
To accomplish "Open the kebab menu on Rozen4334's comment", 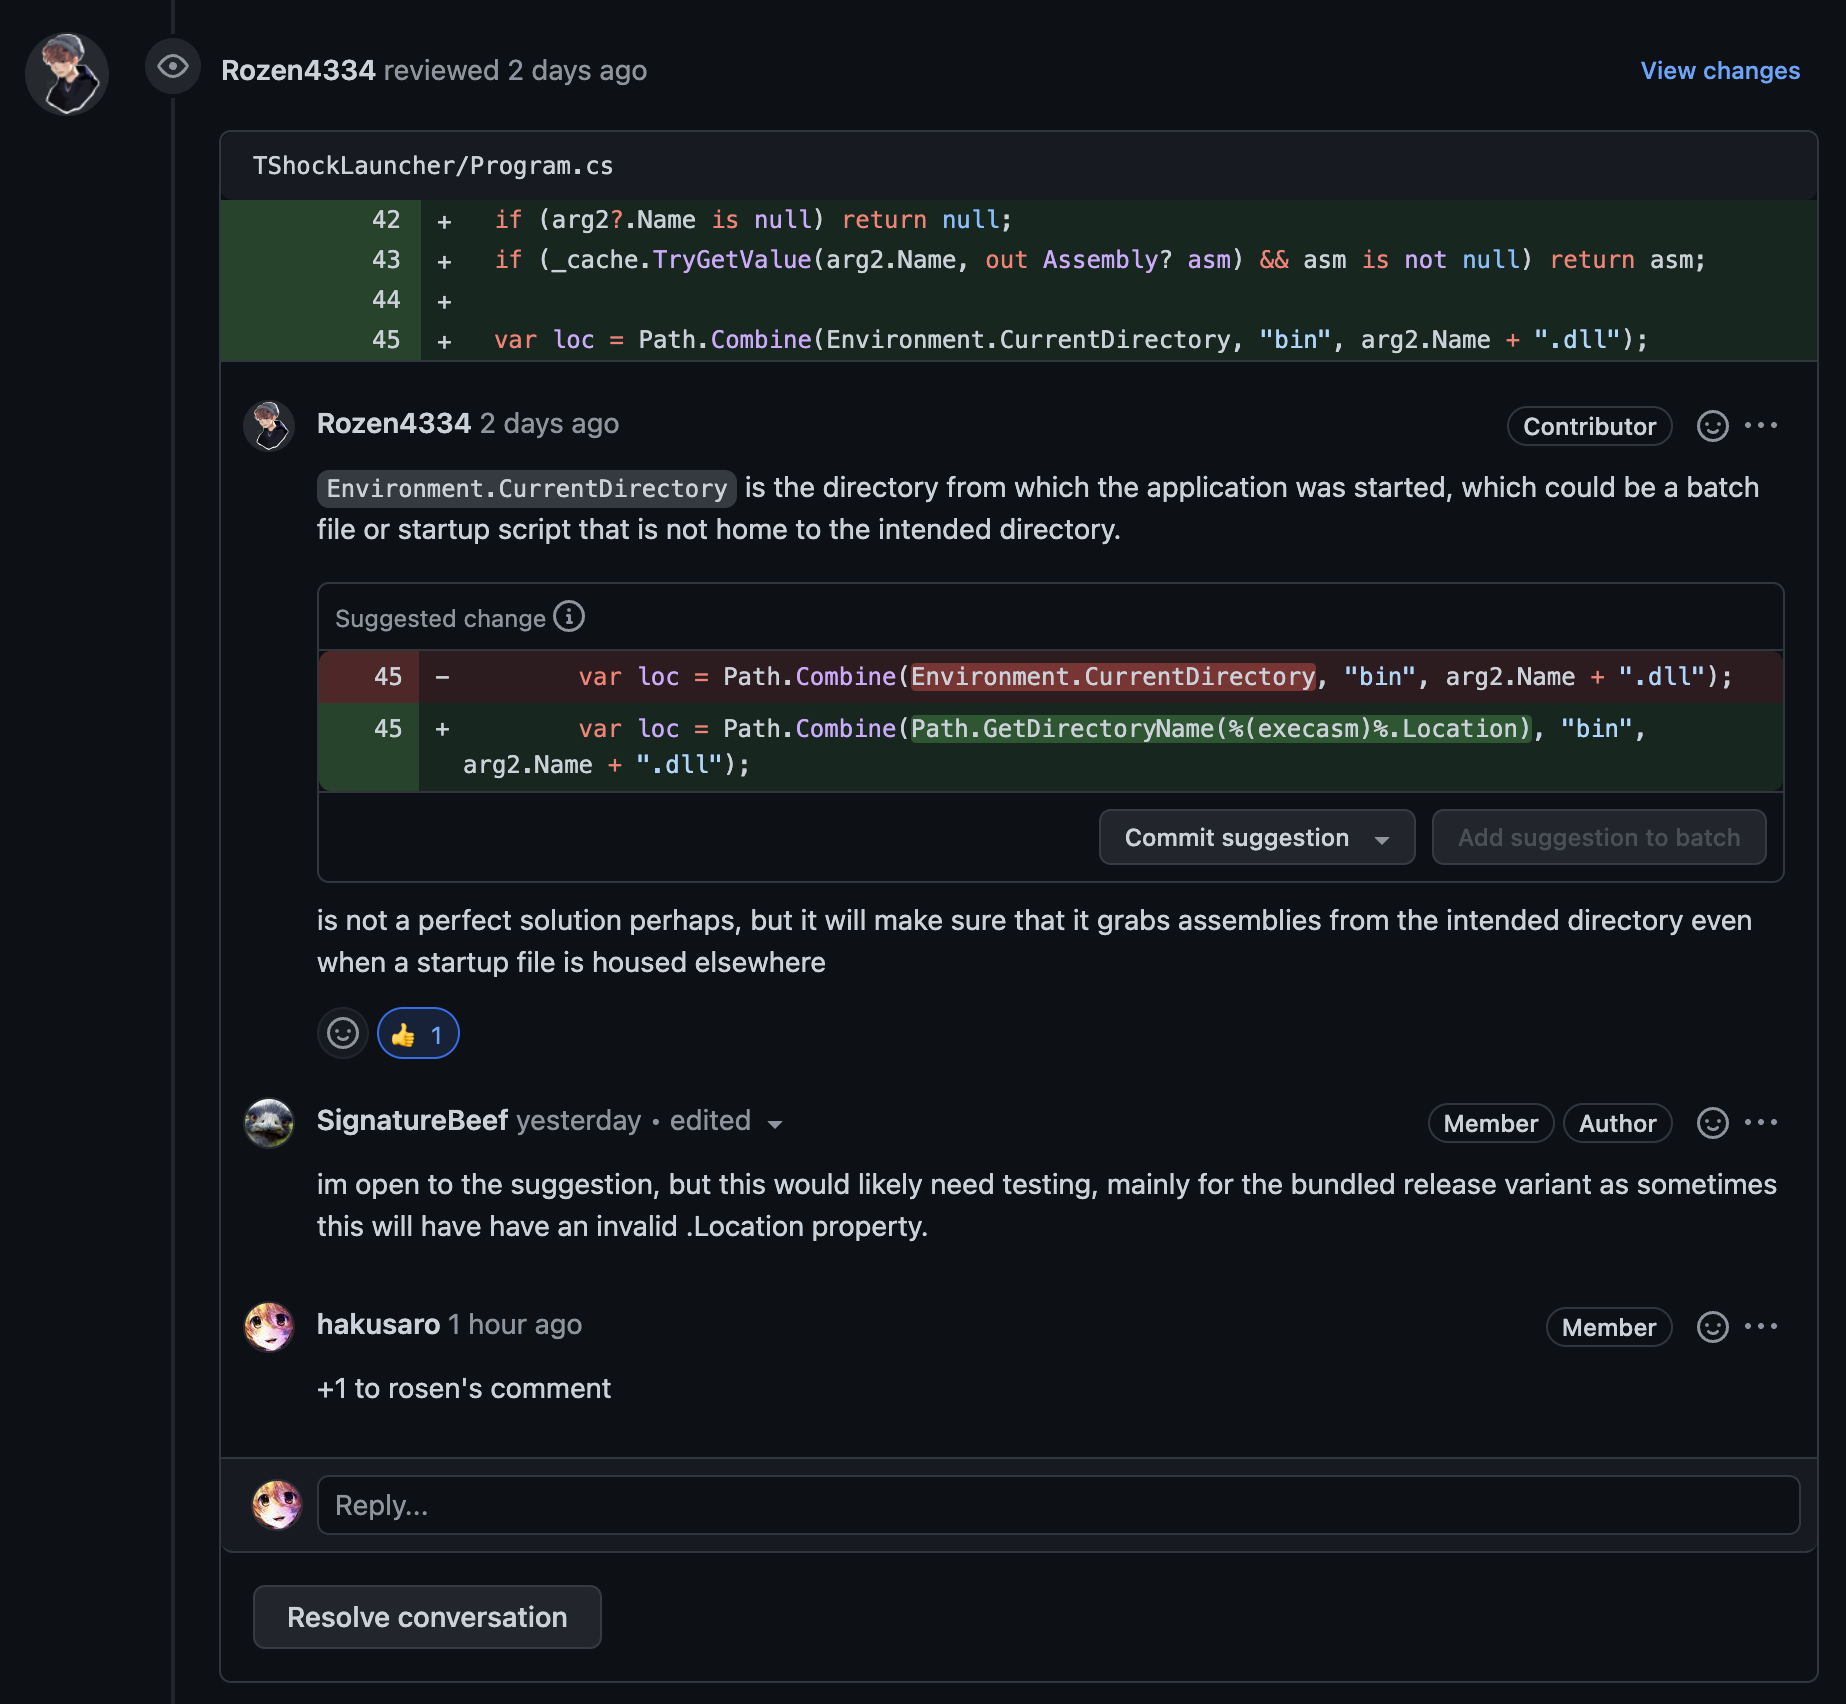I will [x=1762, y=425].
